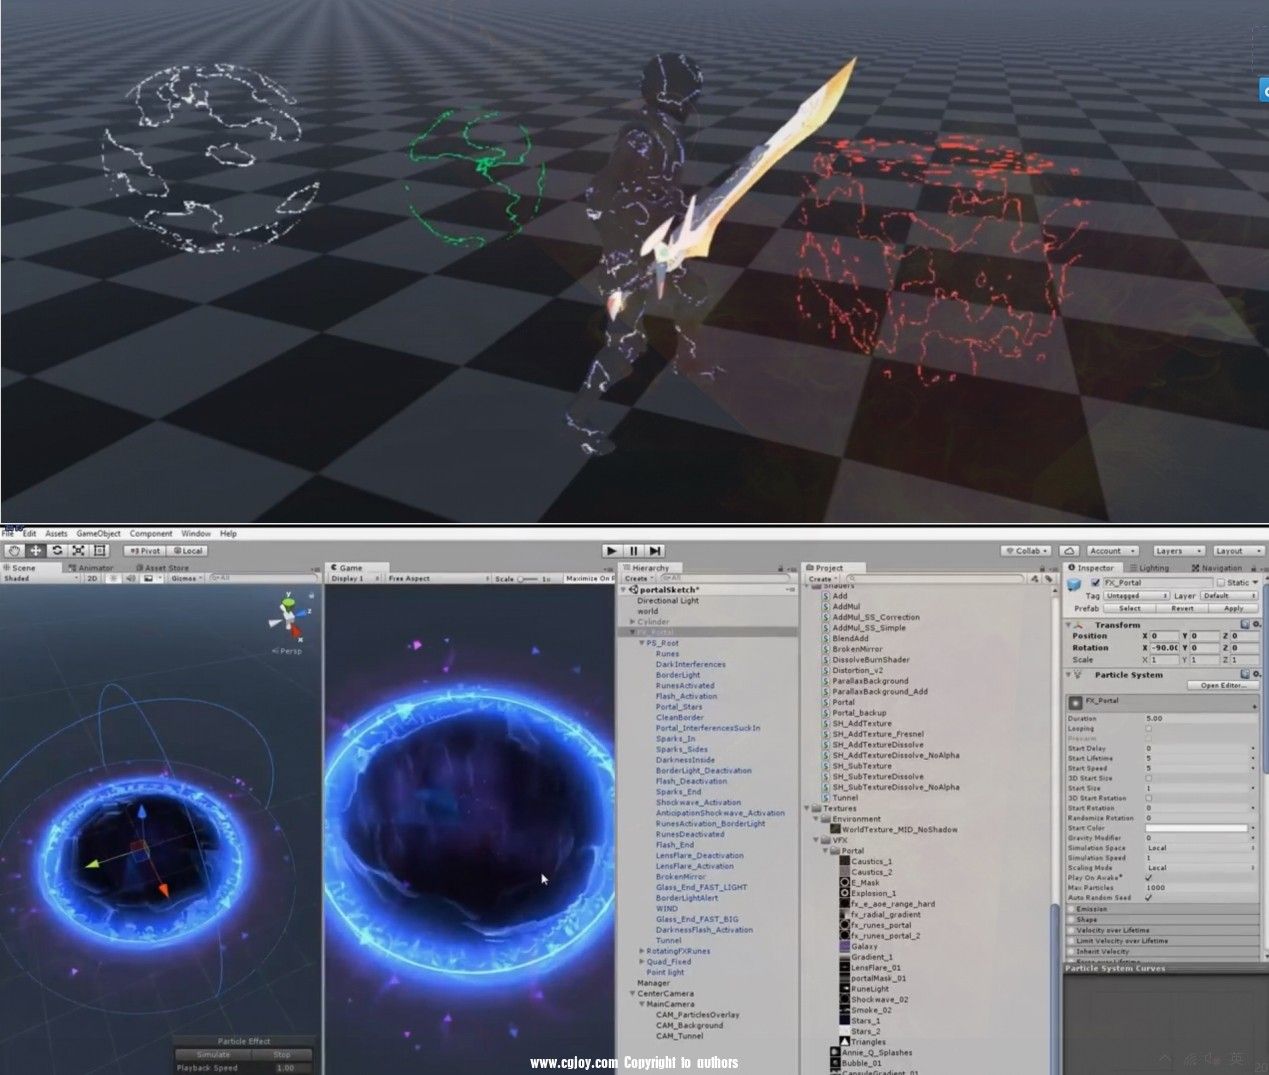Image resolution: width=1269 pixels, height=1075 pixels.
Task: Select the Scale tool in toolbar
Action: (x=78, y=550)
